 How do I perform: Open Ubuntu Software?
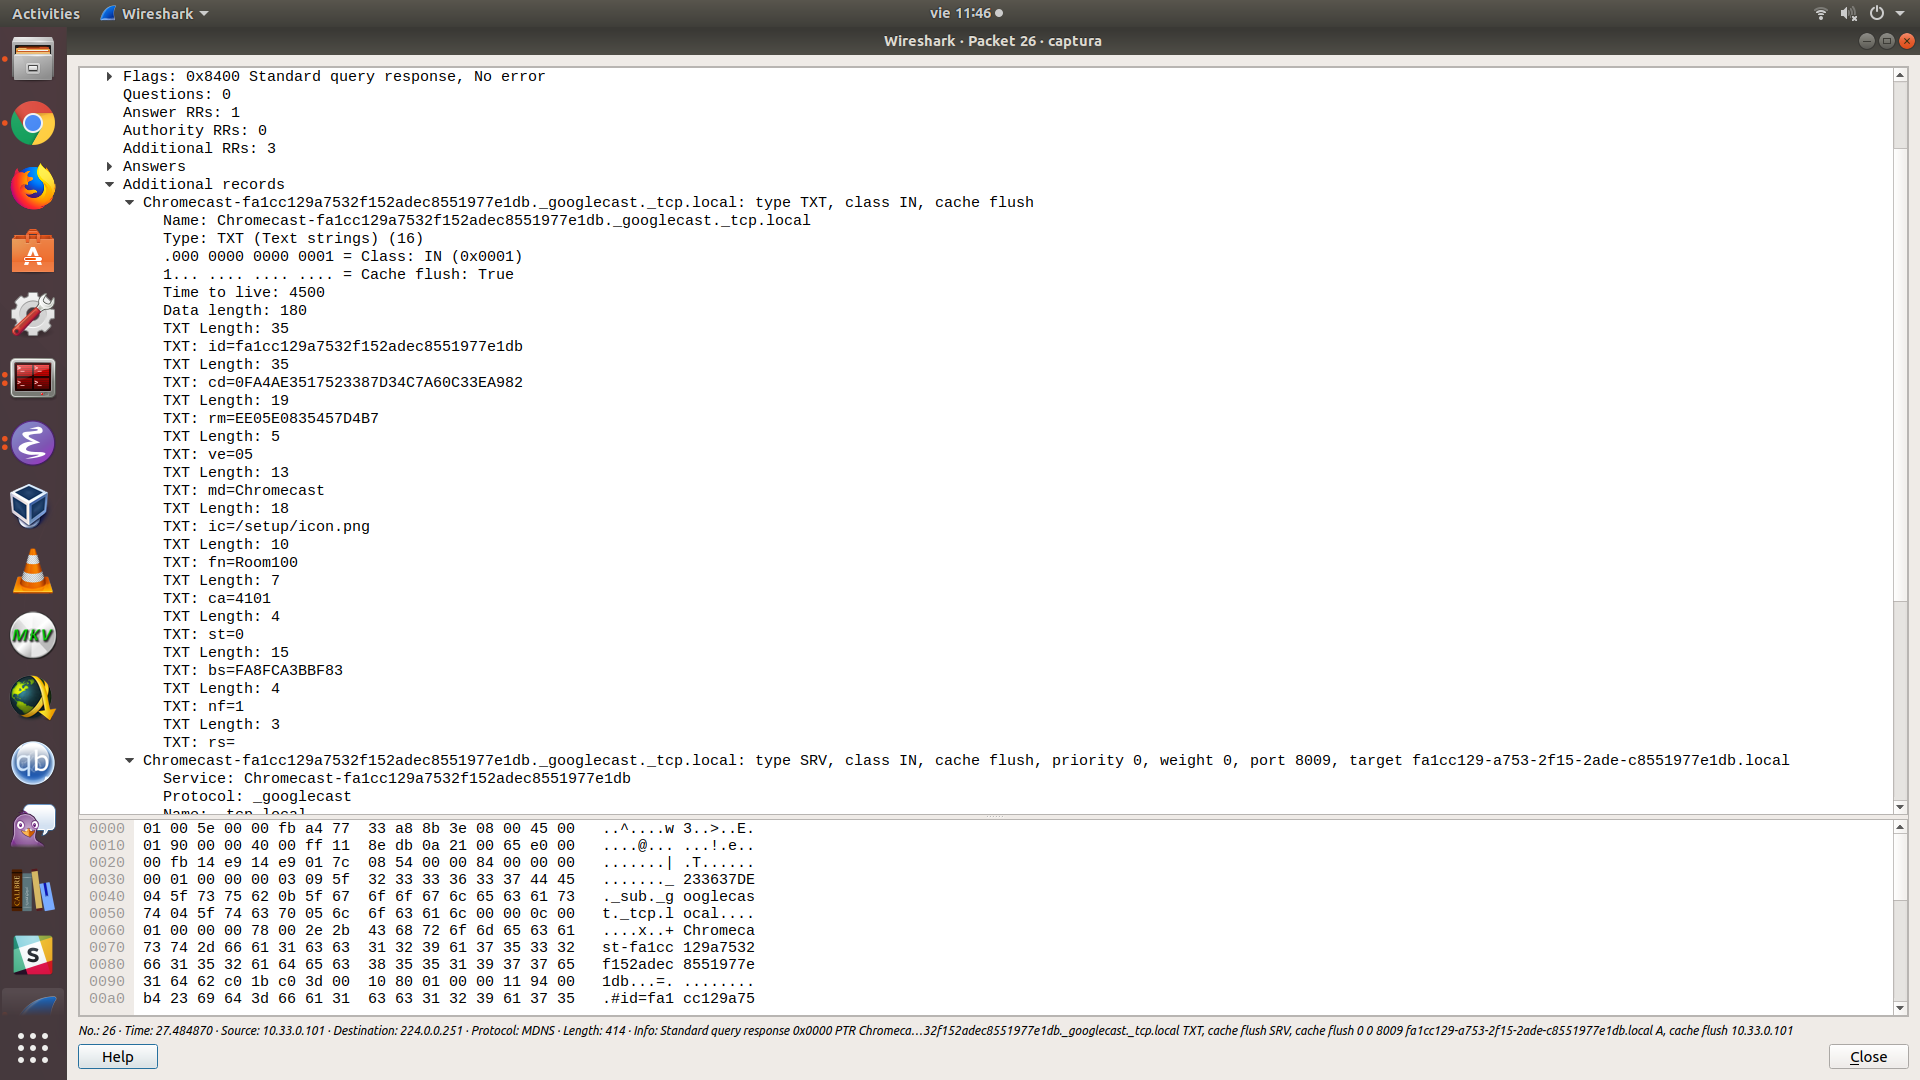point(33,252)
